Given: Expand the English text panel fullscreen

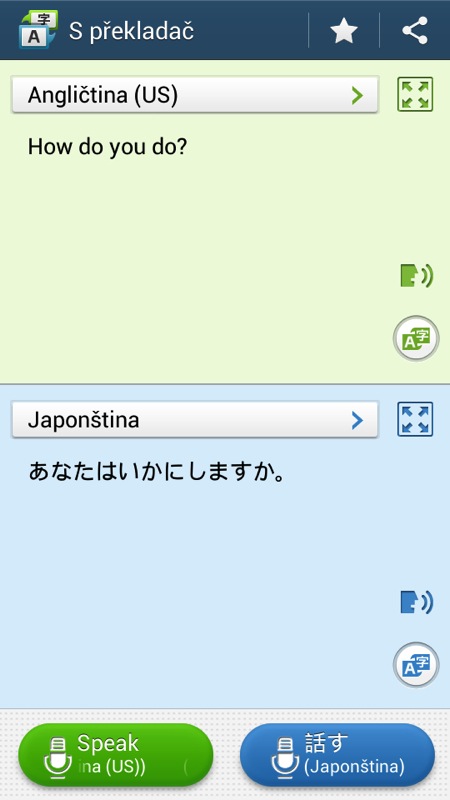Looking at the screenshot, I should (415, 94).
